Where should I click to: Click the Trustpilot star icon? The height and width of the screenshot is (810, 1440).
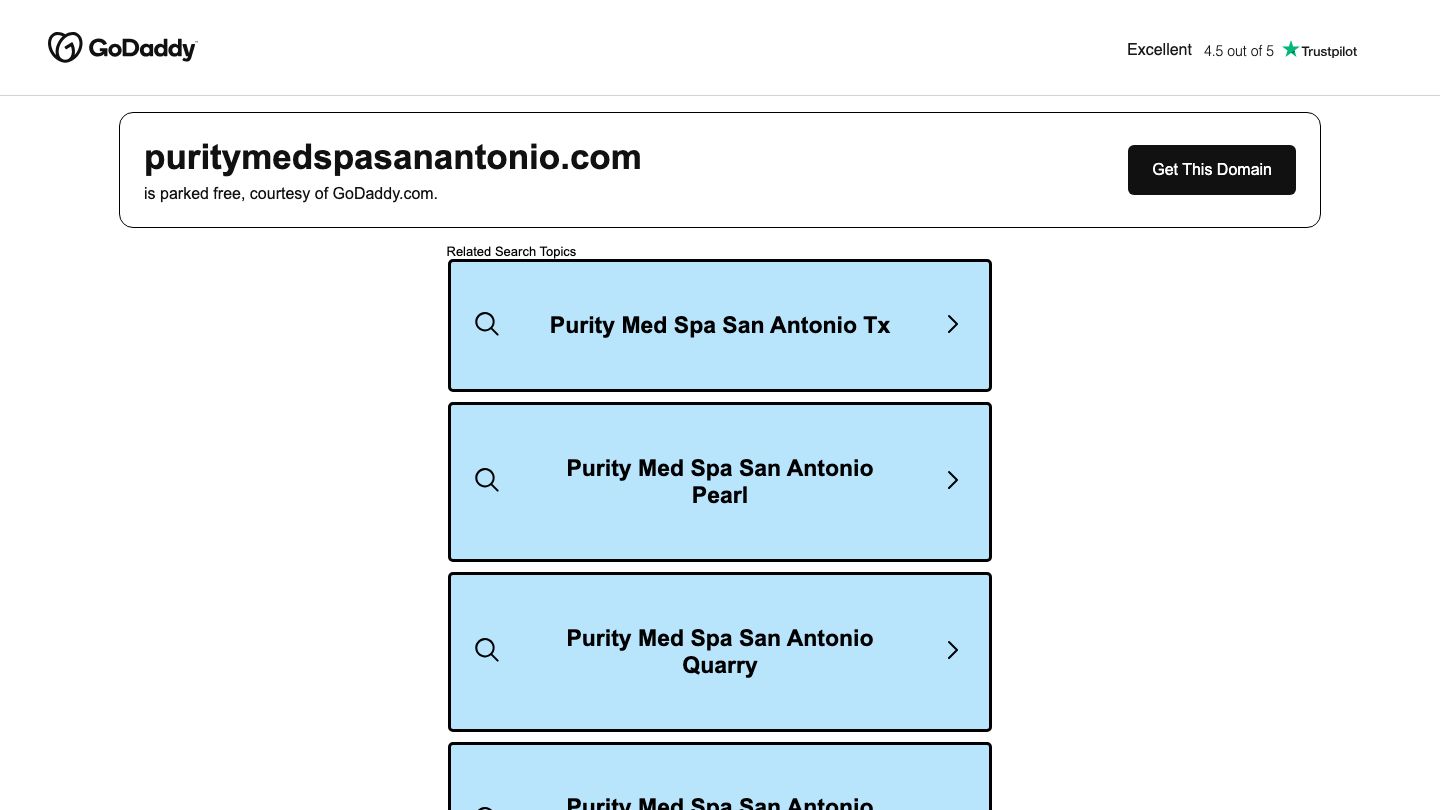pos(1291,48)
